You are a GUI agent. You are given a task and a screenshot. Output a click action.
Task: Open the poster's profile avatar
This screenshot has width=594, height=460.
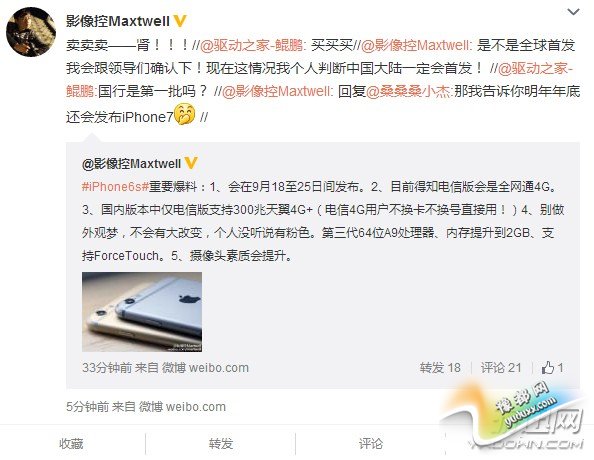click(31, 32)
